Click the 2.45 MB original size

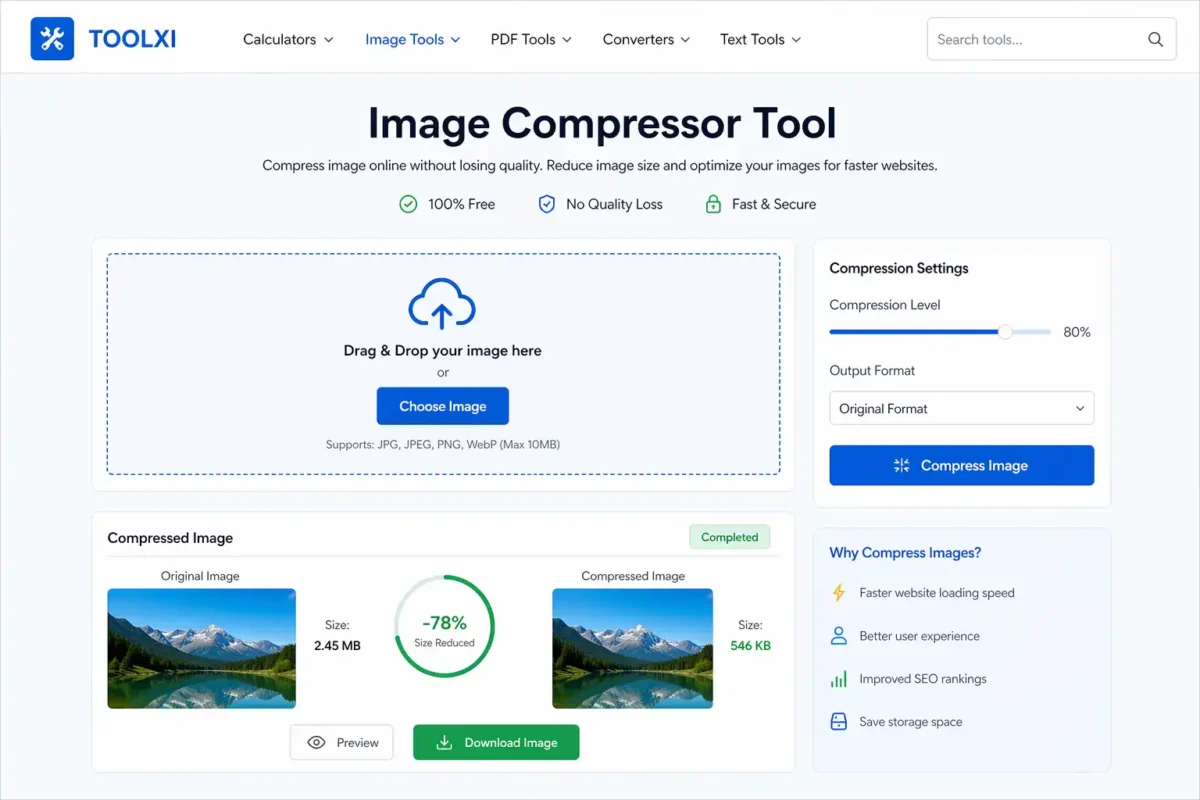click(x=337, y=646)
